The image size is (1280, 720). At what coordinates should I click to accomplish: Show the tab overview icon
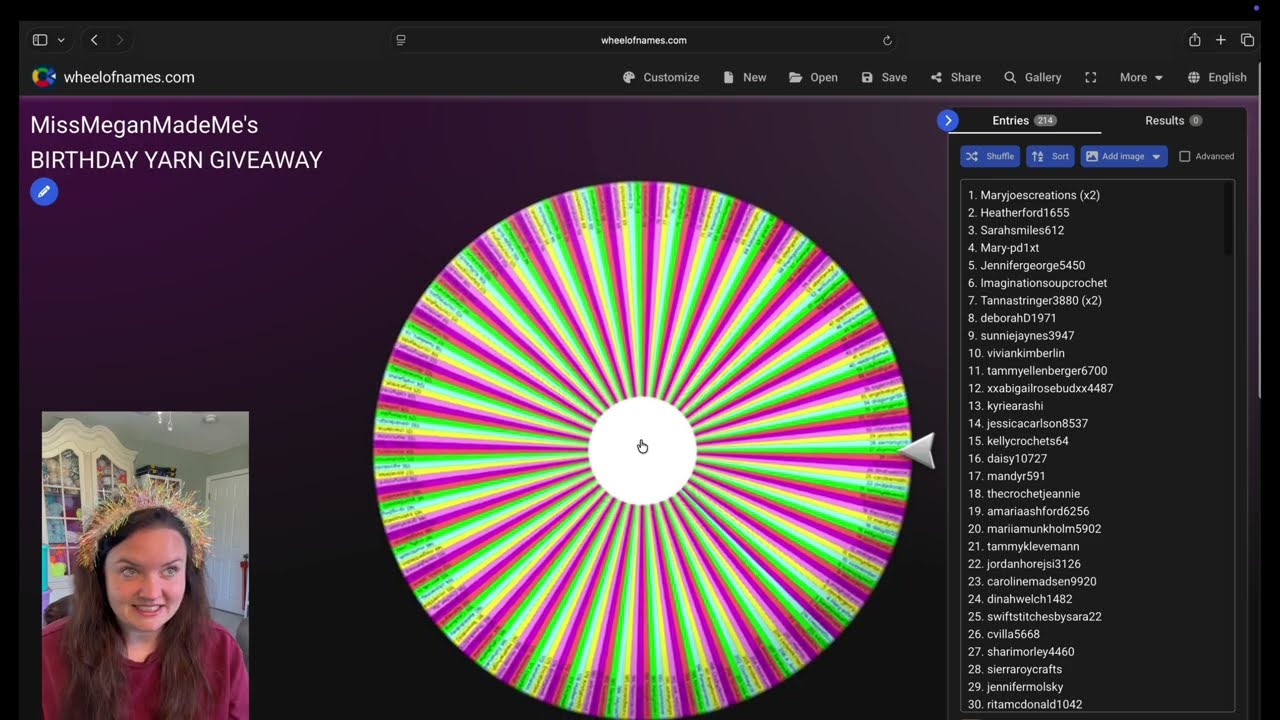(x=1247, y=40)
